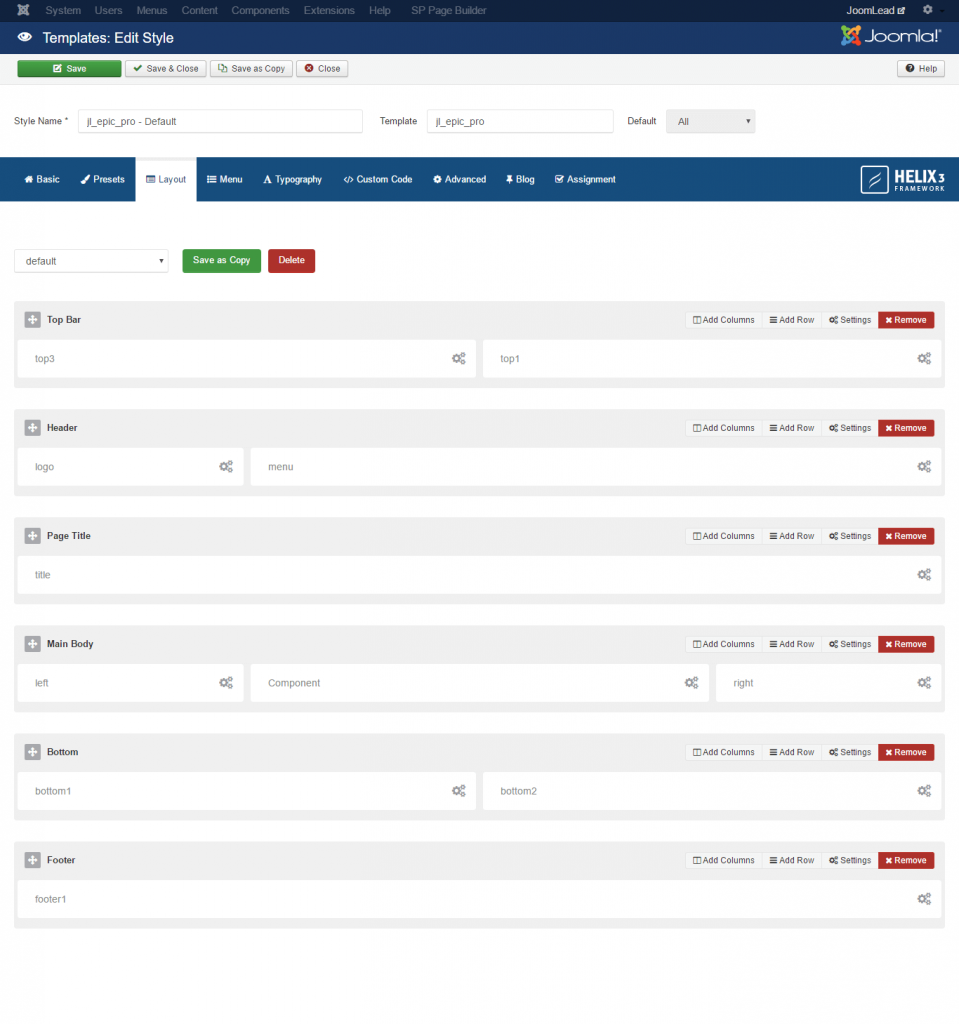Open the Extensions menu
The height and width of the screenshot is (1024, 959).
(x=329, y=10)
